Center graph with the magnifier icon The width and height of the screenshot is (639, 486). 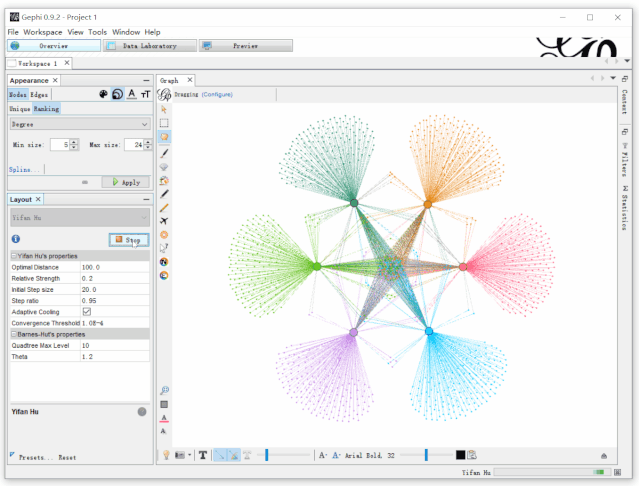(164, 390)
